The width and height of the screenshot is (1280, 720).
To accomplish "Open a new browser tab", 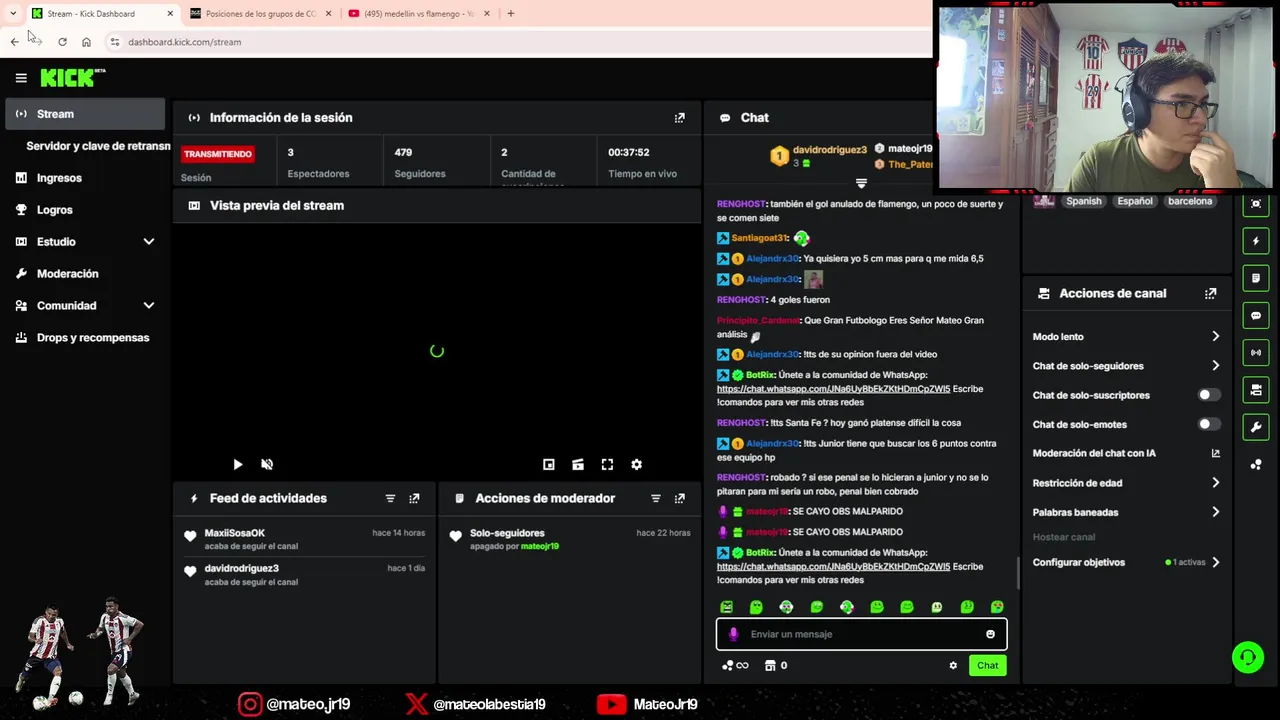I will [x=511, y=14].
